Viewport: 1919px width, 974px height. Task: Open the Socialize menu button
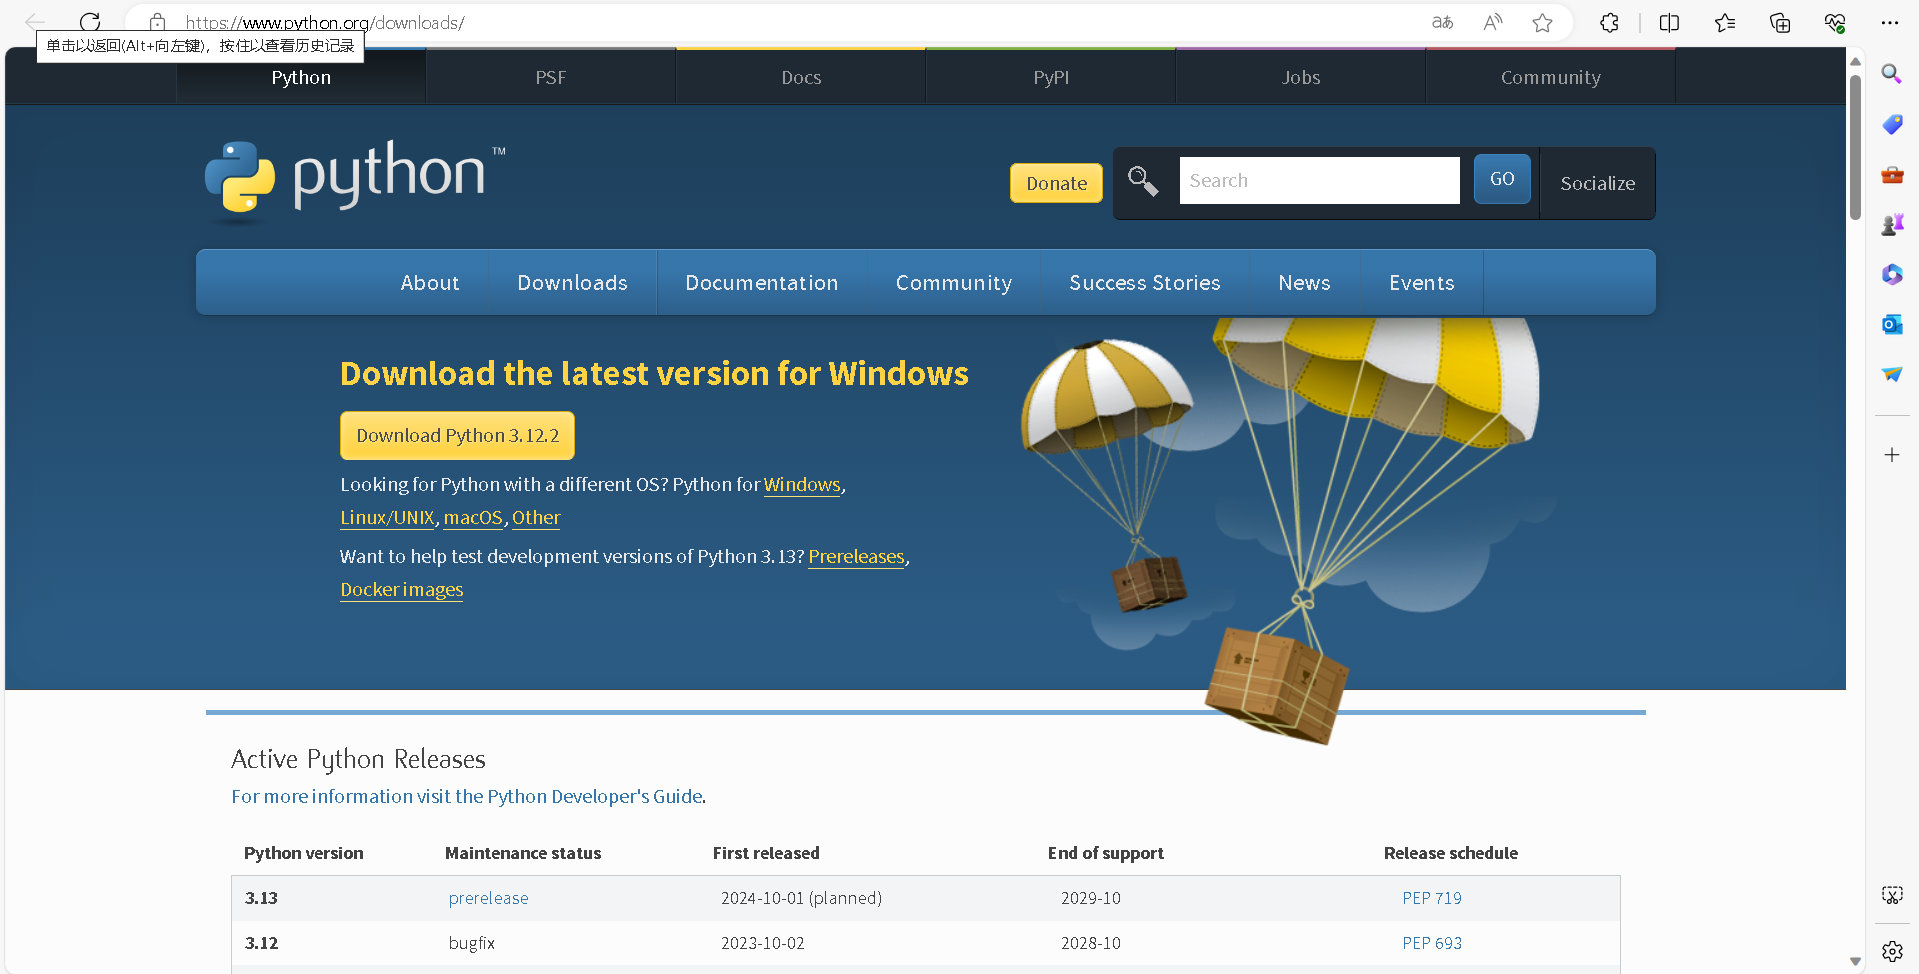point(1598,183)
